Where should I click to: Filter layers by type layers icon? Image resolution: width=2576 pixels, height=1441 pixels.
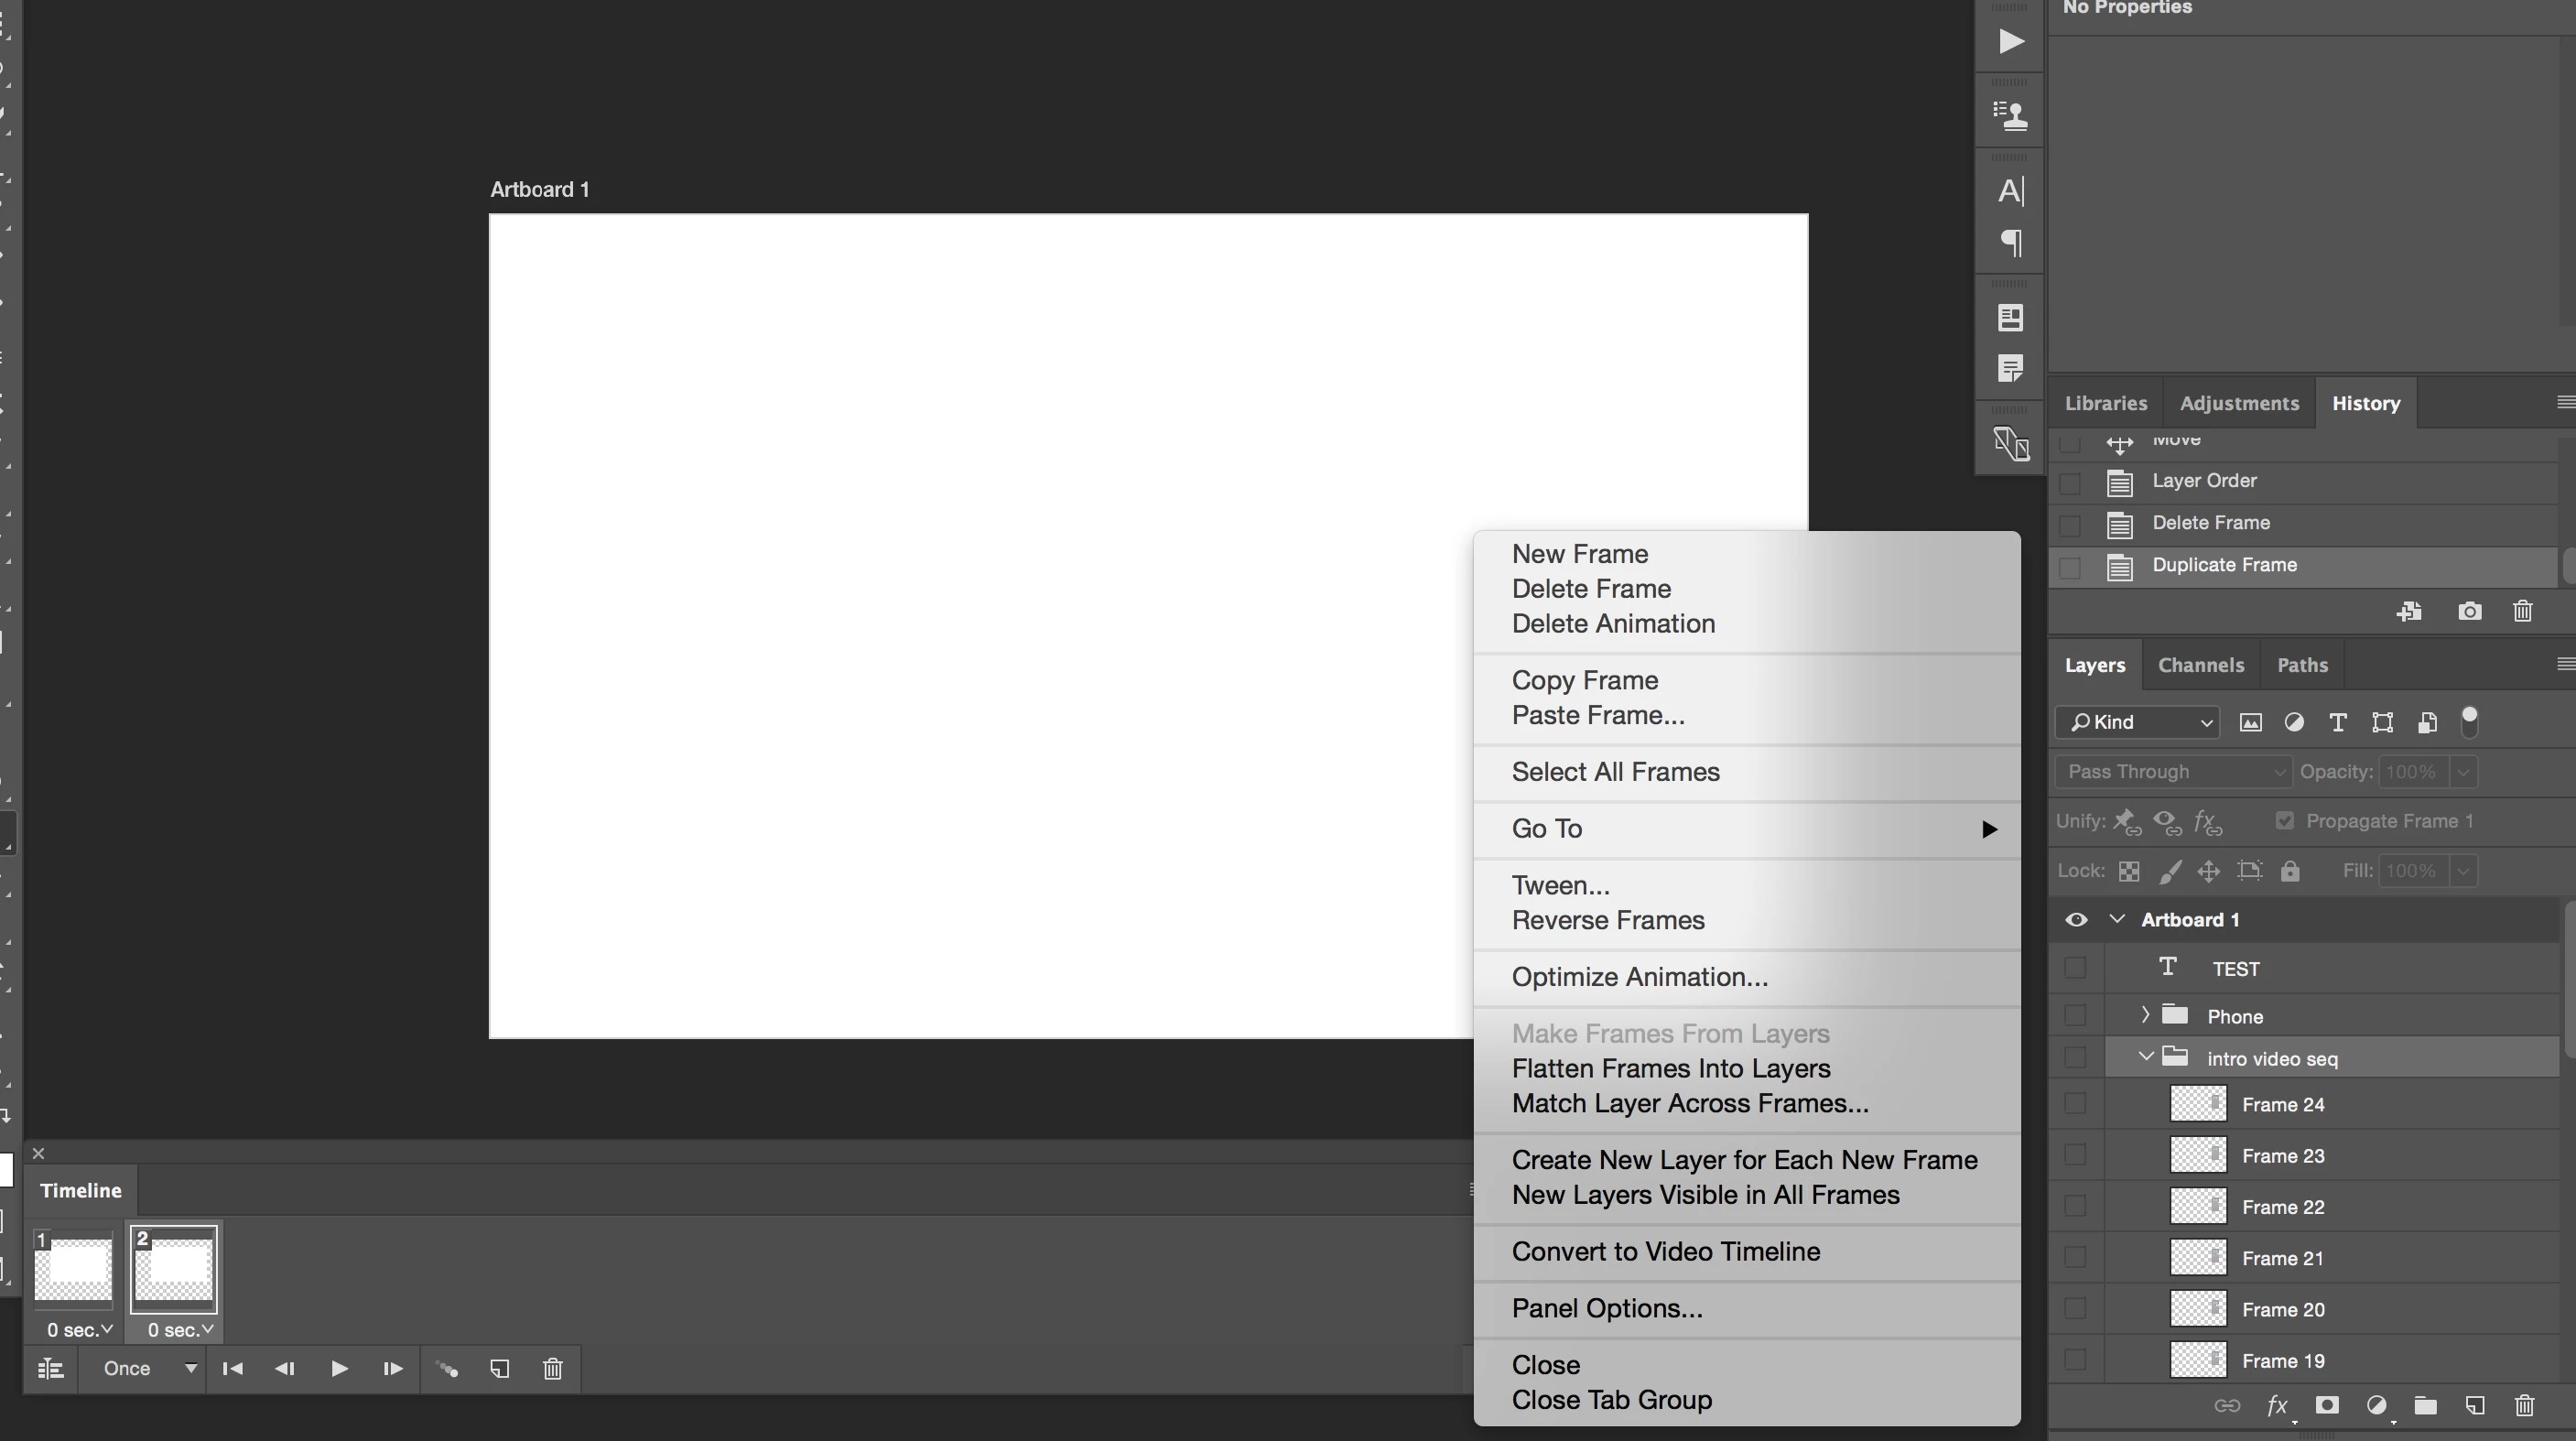pos(2338,722)
